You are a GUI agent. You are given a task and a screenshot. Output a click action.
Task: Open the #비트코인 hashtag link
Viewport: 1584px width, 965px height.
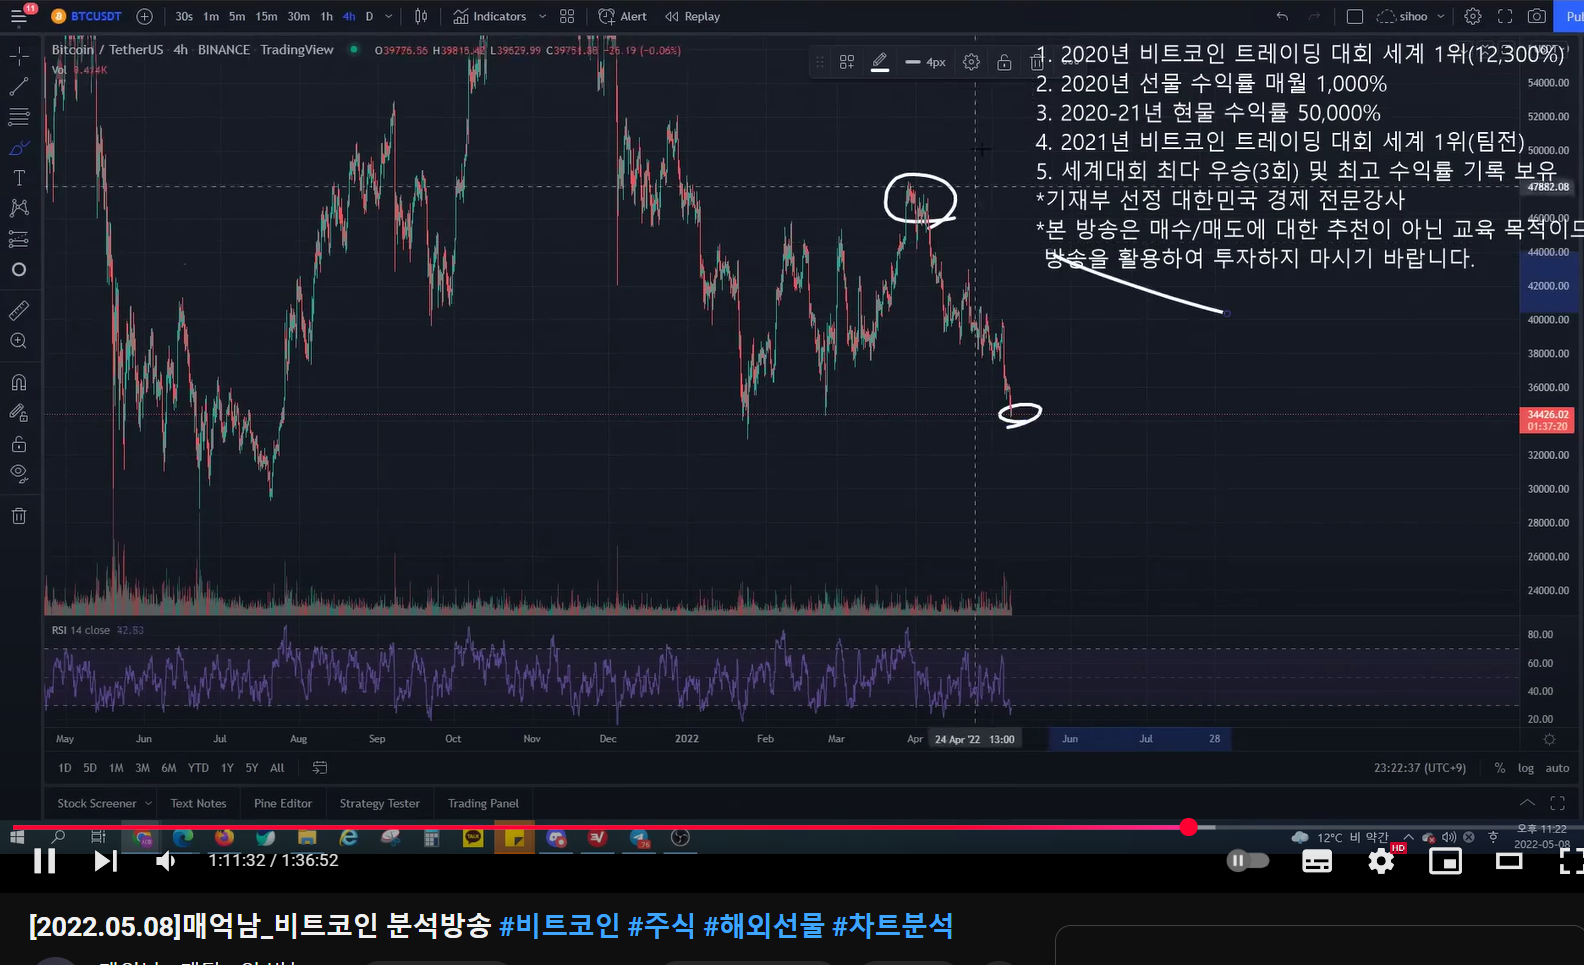pos(559,926)
